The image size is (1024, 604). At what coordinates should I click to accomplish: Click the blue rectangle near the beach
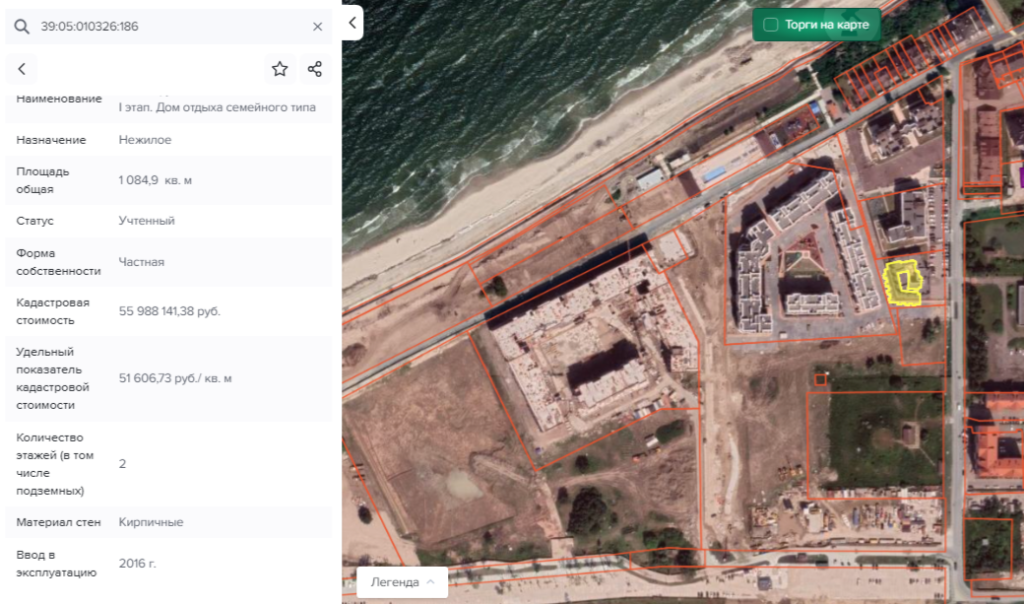(x=714, y=175)
